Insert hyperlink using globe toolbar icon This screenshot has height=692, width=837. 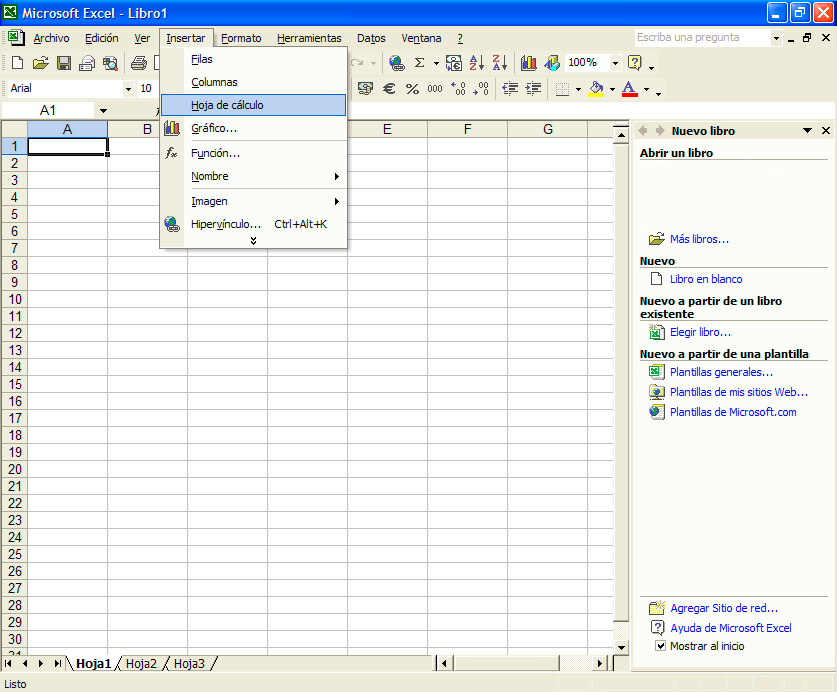(x=397, y=63)
